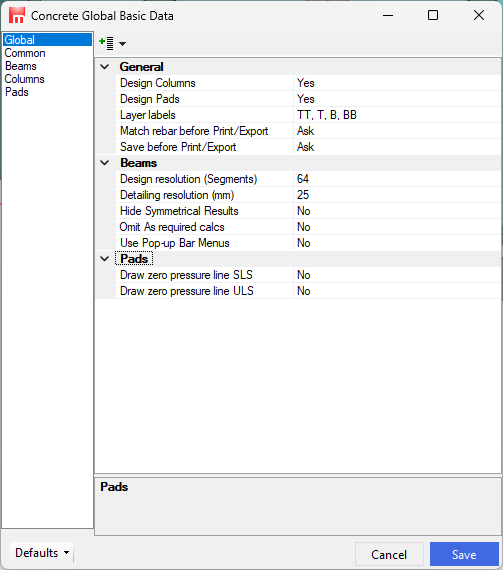Collapse the Pads section chevron
The height and width of the screenshot is (570, 503).
105,259
